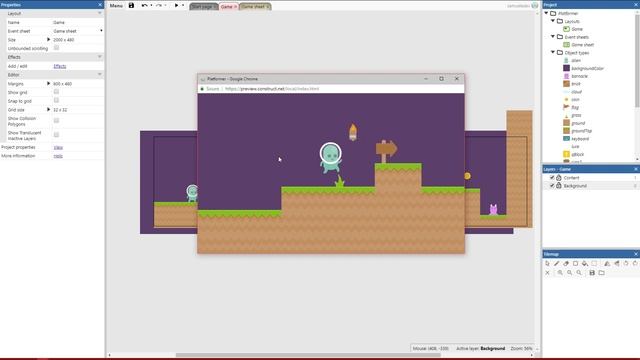640x360 pixels.
Task: Select the brick object type
Action: coord(576,84)
